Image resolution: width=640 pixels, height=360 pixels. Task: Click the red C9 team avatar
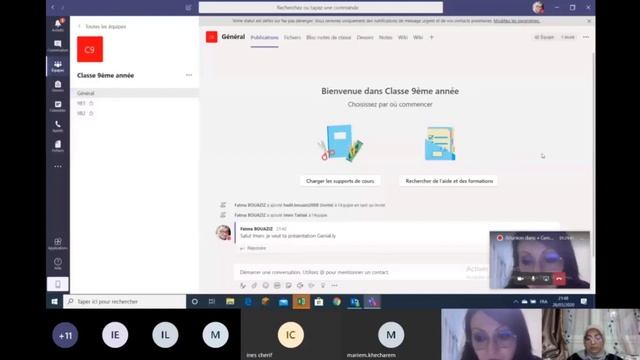pos(90,49)
